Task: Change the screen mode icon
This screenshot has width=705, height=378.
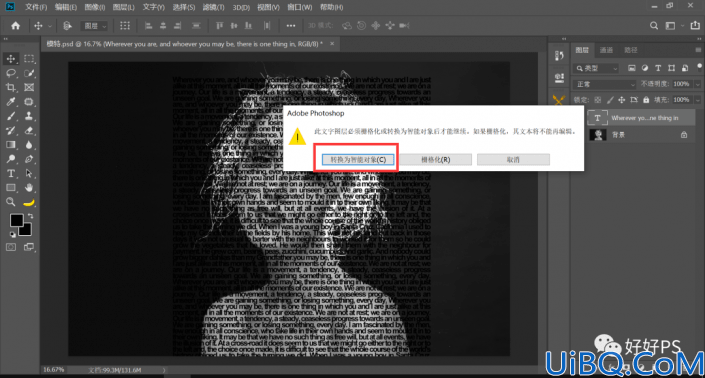Action: point(29,247)
